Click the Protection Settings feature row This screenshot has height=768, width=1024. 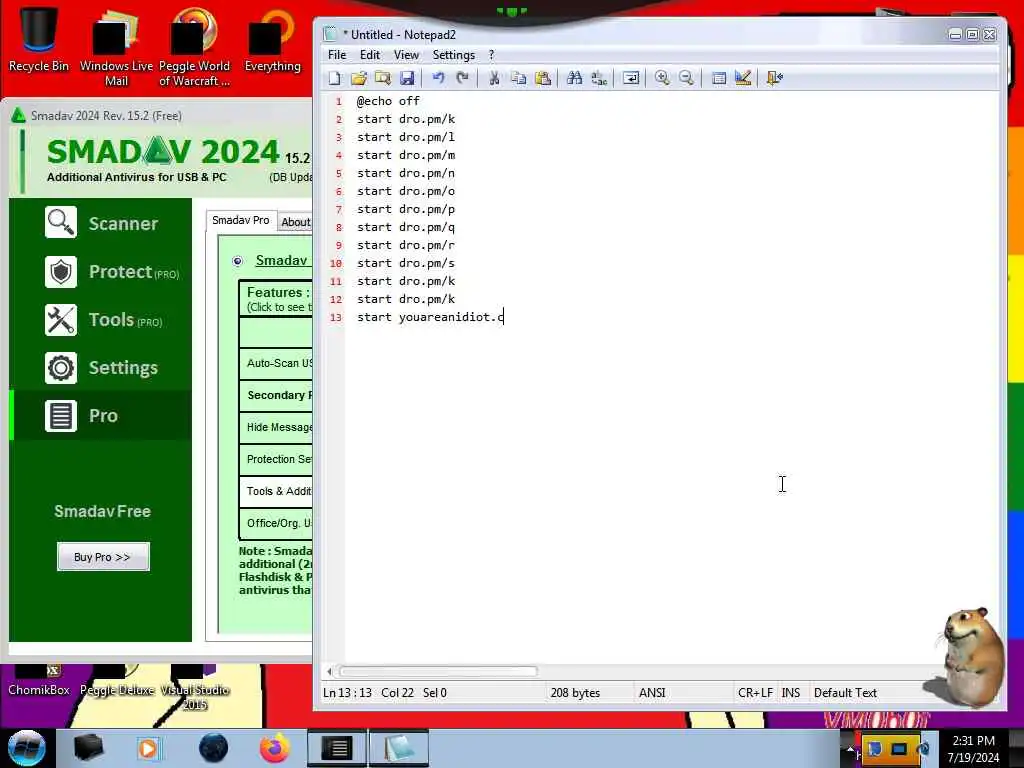[x=276, y=459]
